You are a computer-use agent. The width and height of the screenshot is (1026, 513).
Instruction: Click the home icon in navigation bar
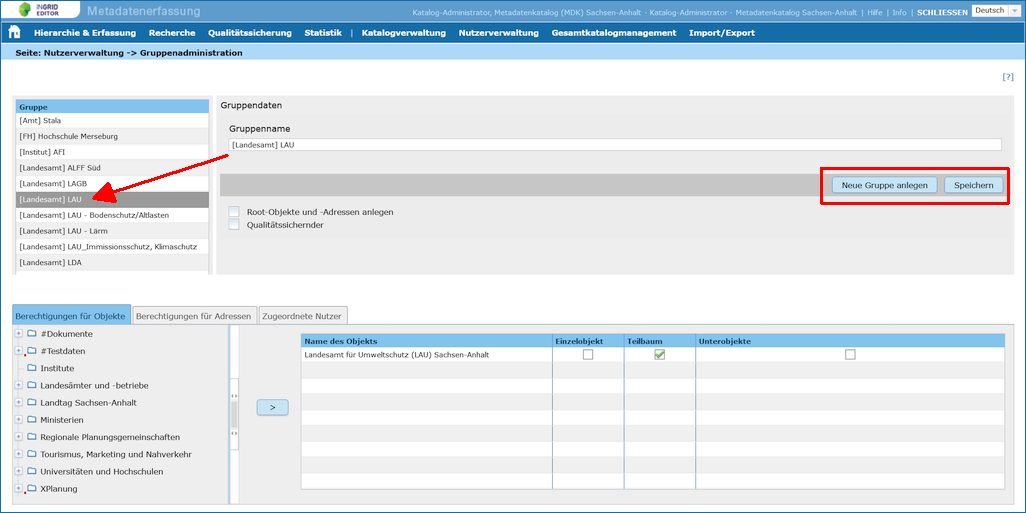tap(14, 33)
